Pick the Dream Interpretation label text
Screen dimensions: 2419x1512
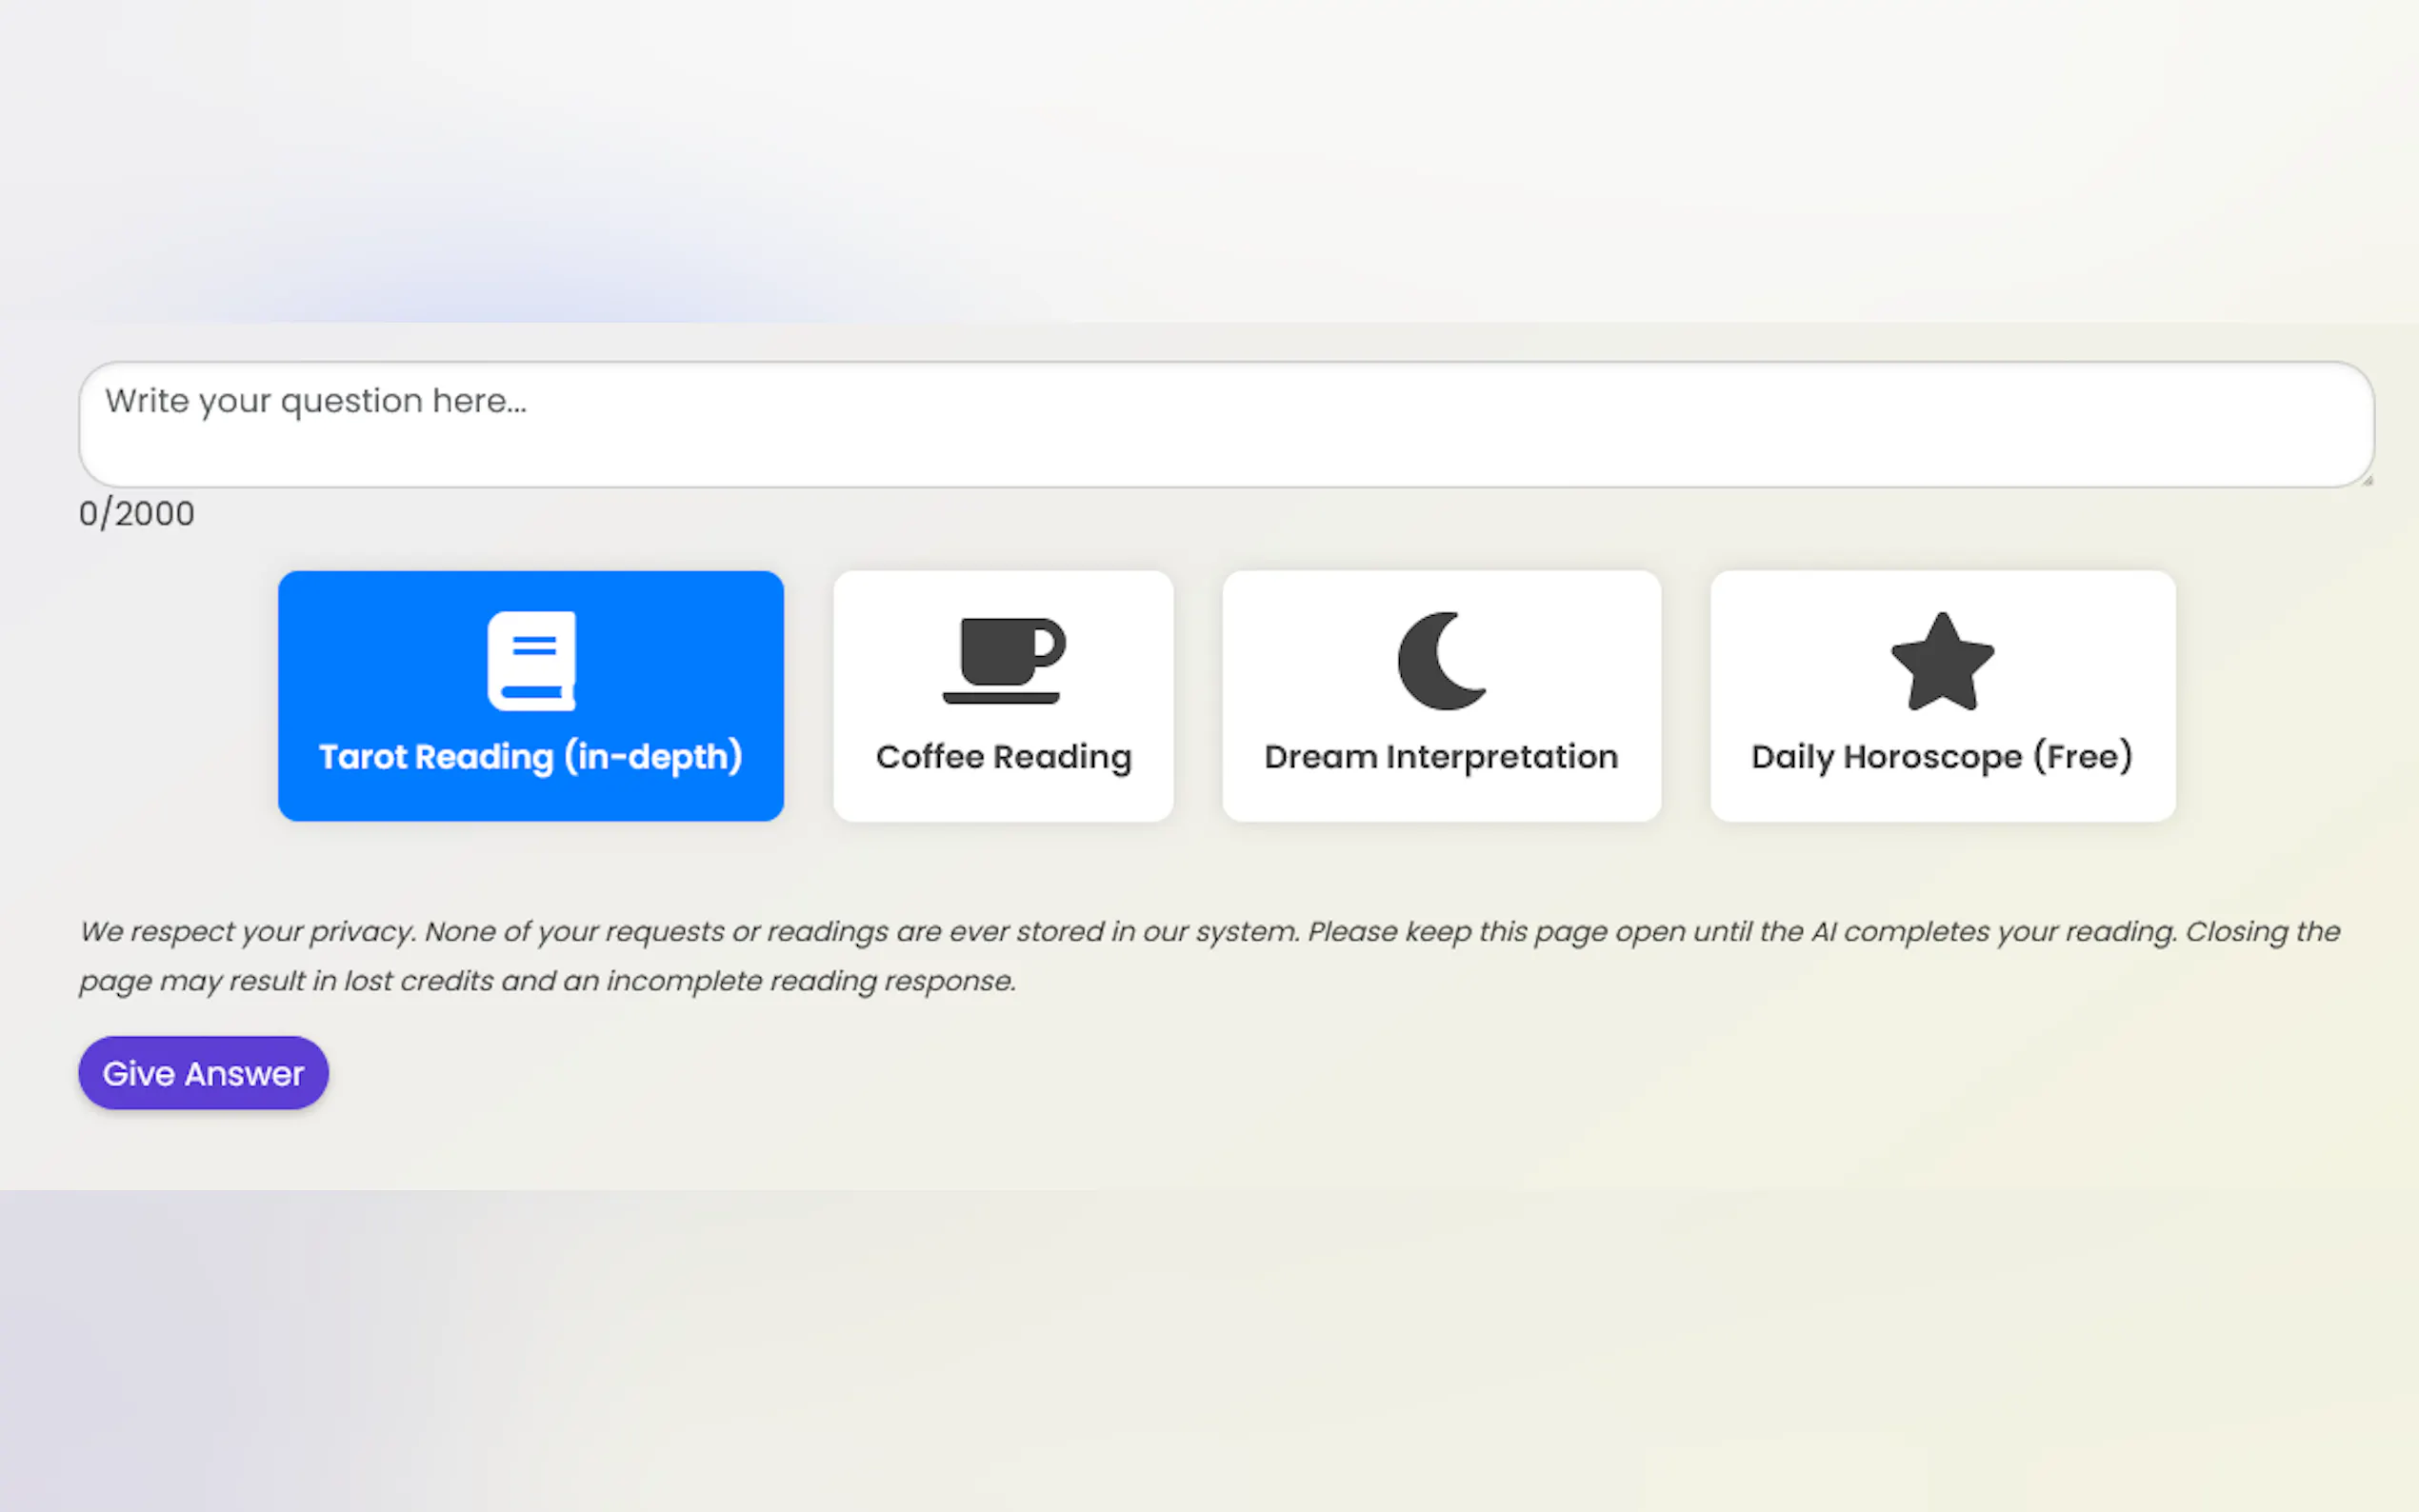pos(1441,757)
